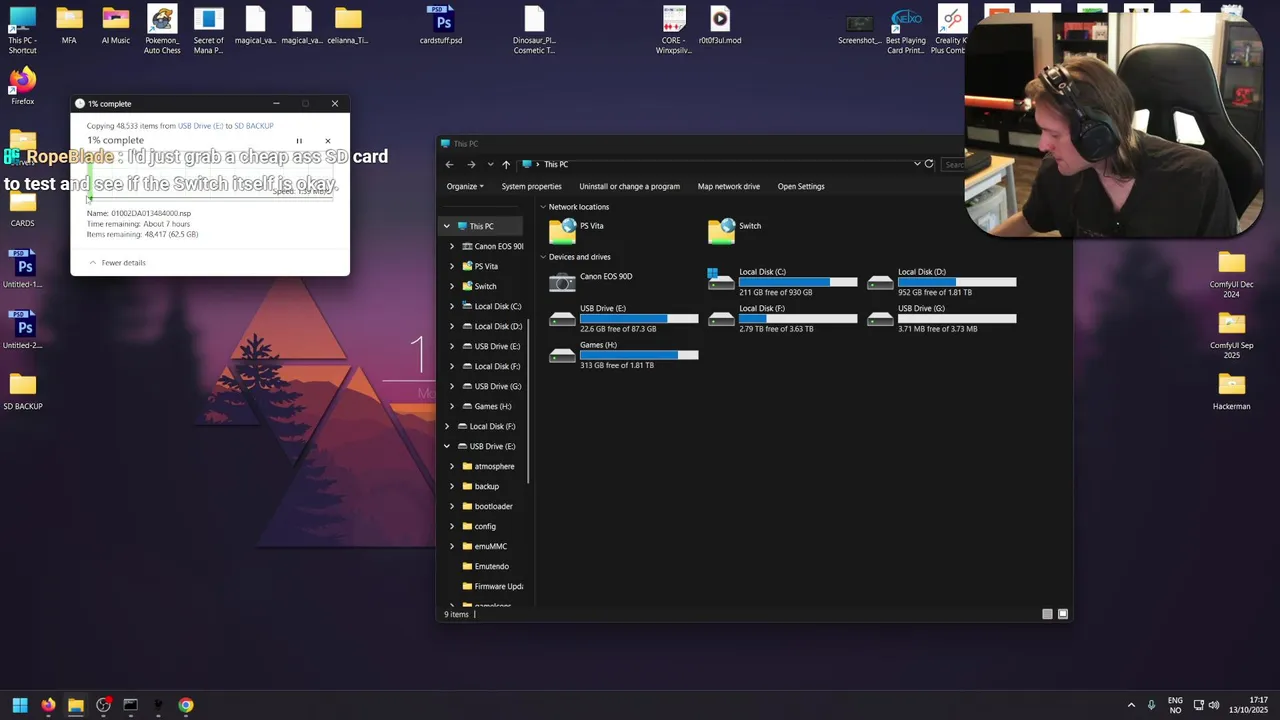Select the AI Music desktop folder
The width and height of the screenshot is (1280, 720).
click(x=115, y=25)
